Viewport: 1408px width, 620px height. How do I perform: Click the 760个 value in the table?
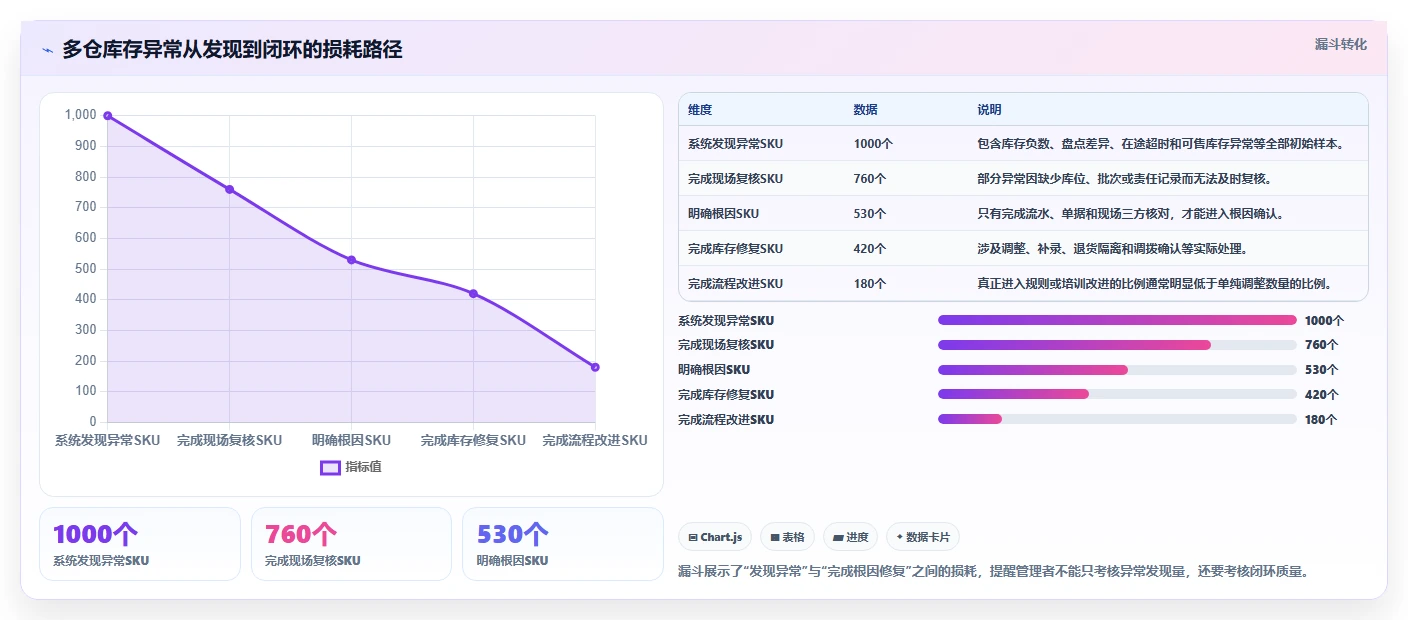(870, 179)
